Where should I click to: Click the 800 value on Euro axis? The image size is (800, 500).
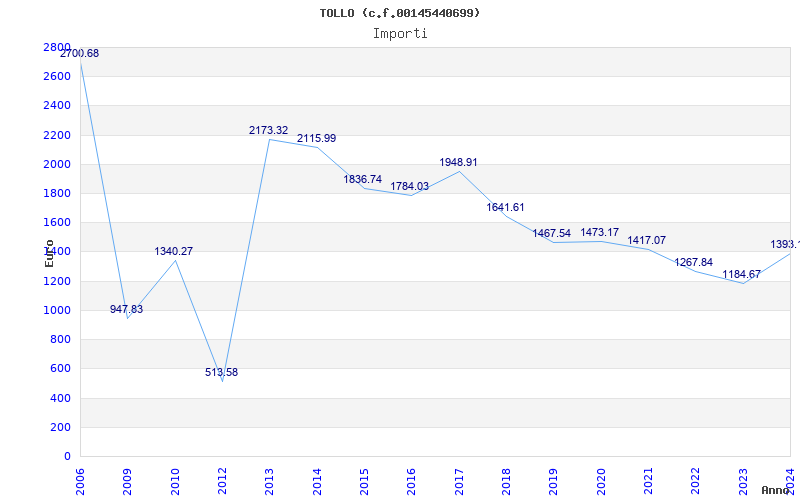pyautogui.click(x=60, y=339)
